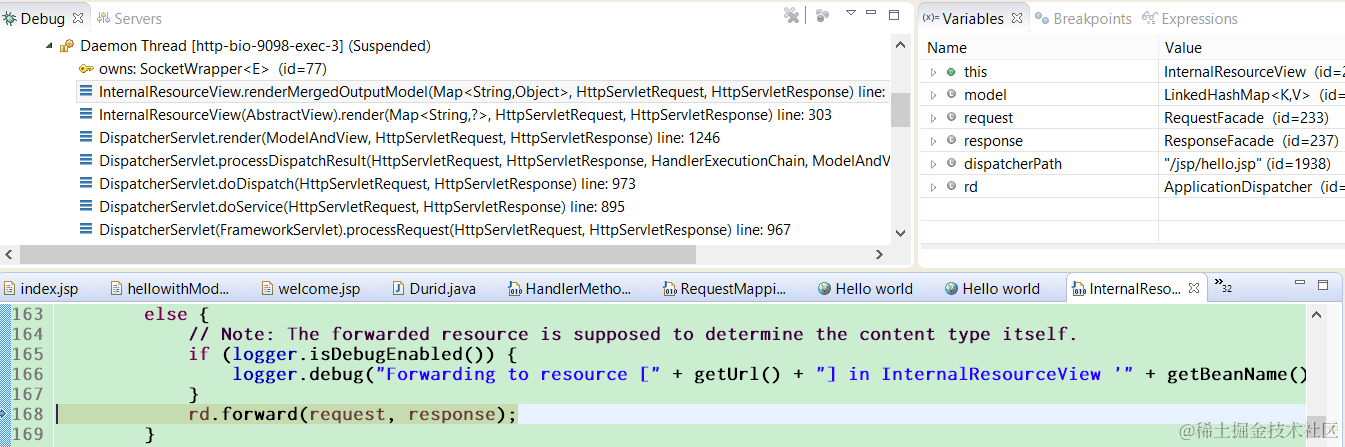Click the Remove All Terminated Launches icon
The height and width of the screenshot is (447, 1345).
click(x=791, y=15)
